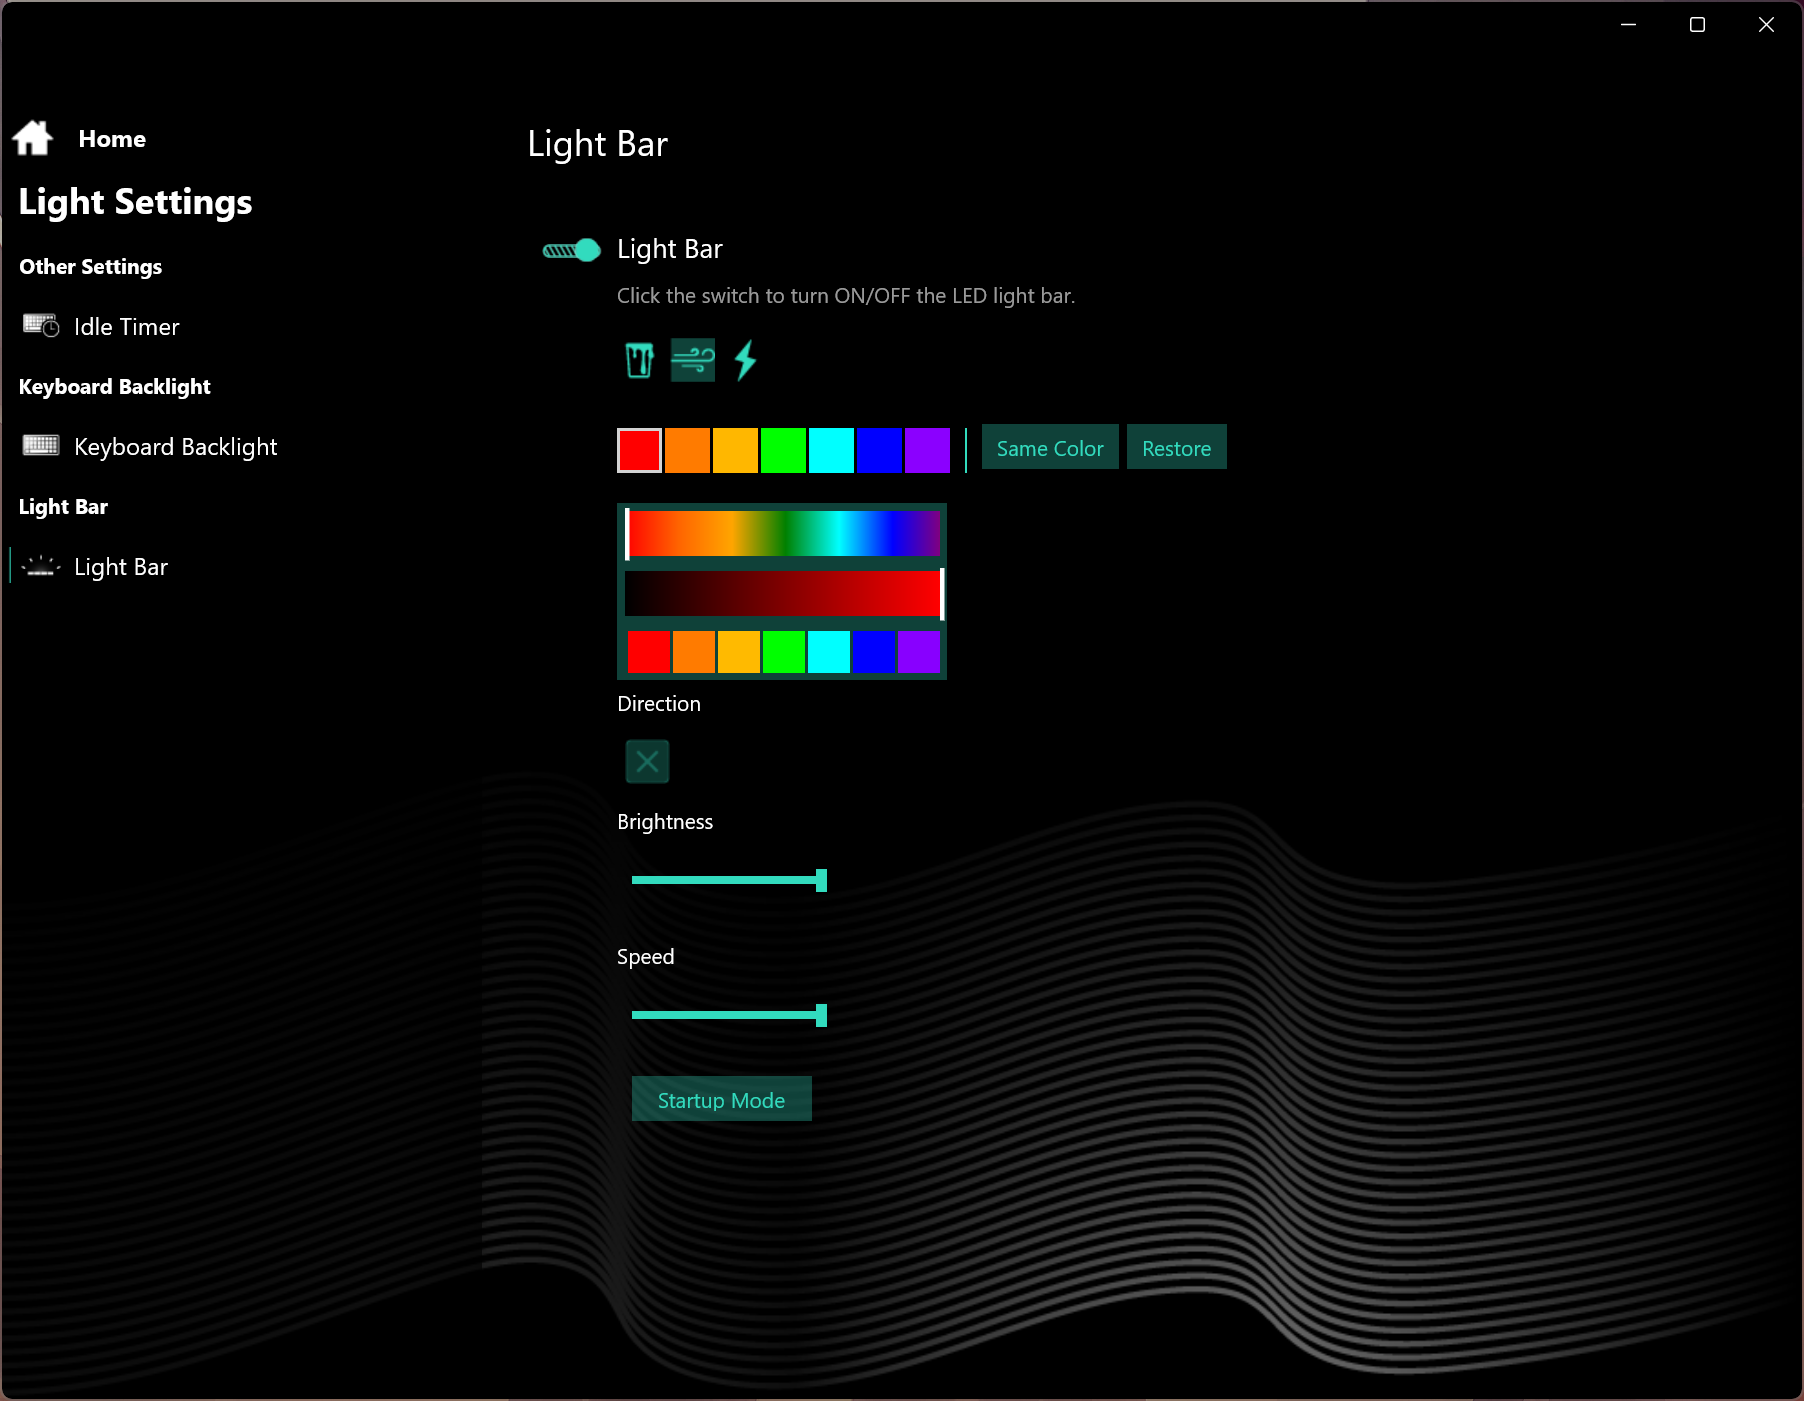This screenshot has width=1804, height=1401.
Task: Pick cyan preset in color picker panel
Action: point(829,652)
